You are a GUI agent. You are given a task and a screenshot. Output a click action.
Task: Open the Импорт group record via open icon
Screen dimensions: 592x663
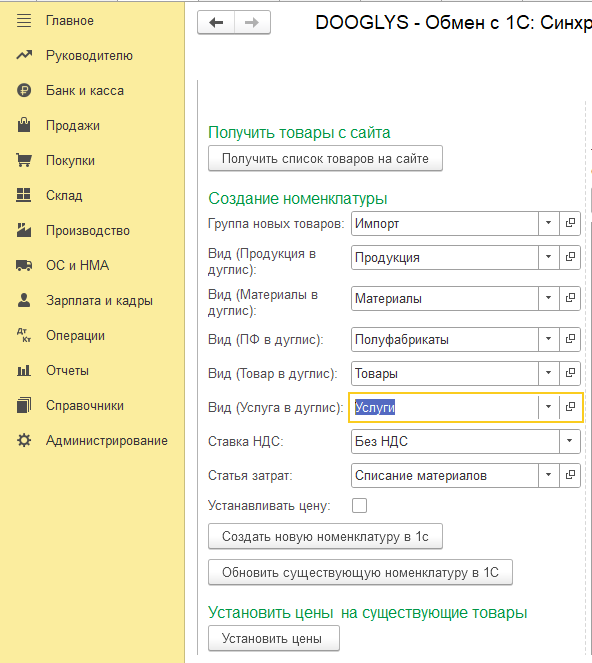[x=570, y=223]
